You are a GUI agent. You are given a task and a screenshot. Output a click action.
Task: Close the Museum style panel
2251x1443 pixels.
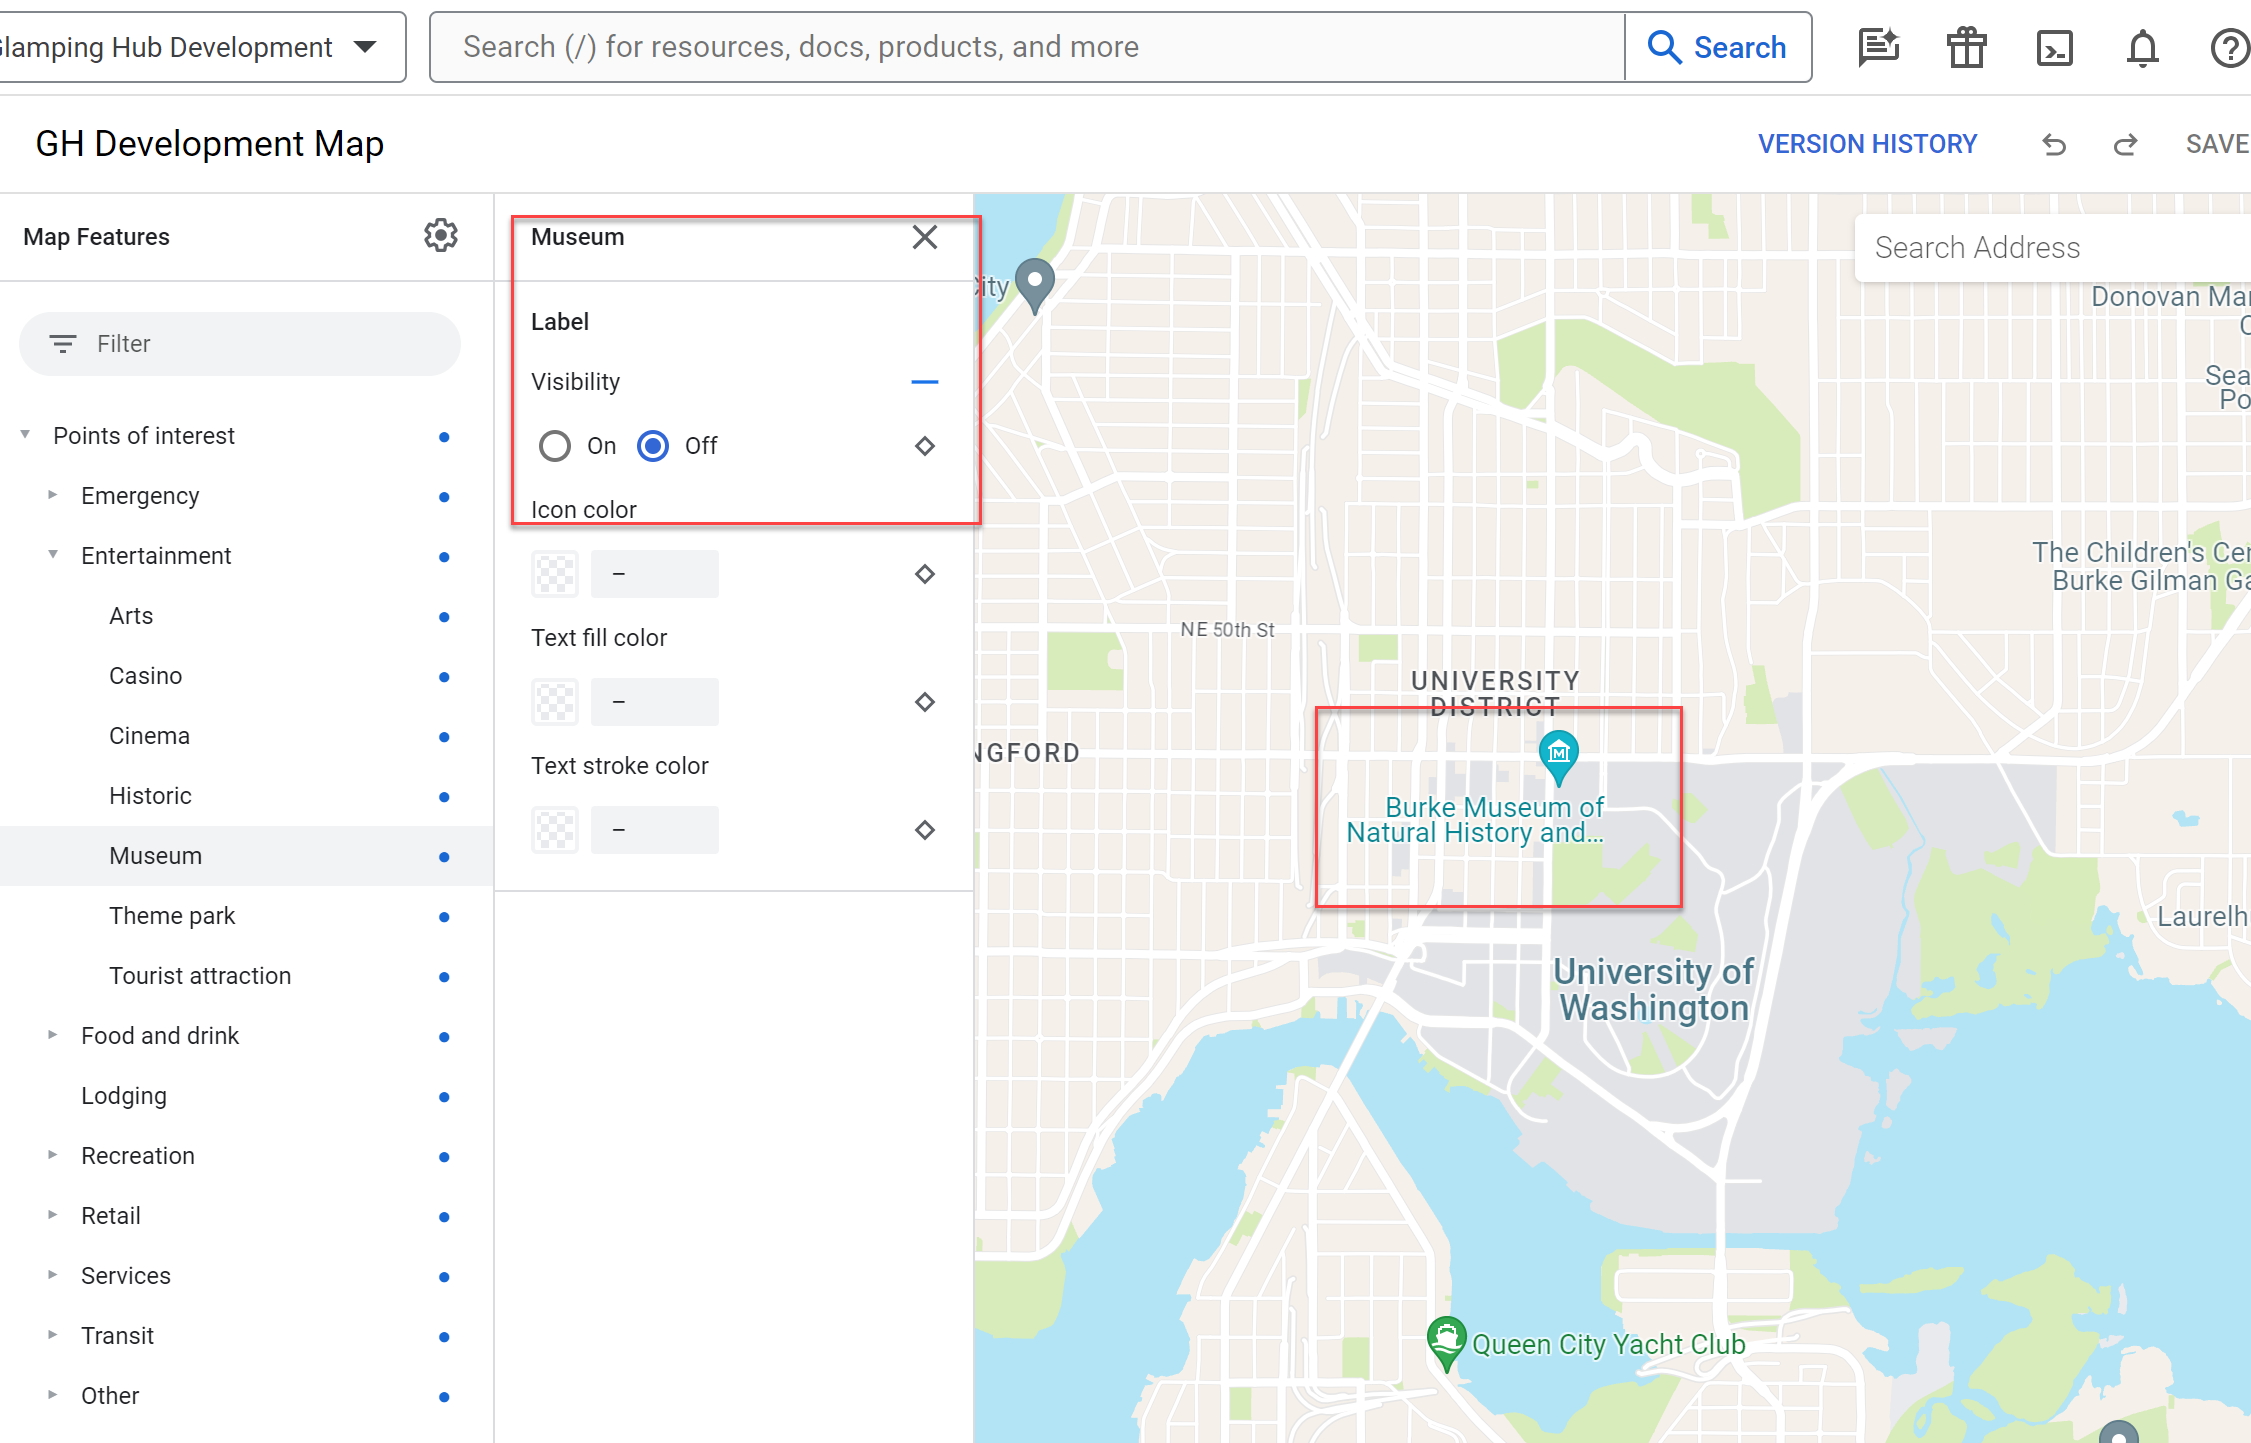coord(925,237)
